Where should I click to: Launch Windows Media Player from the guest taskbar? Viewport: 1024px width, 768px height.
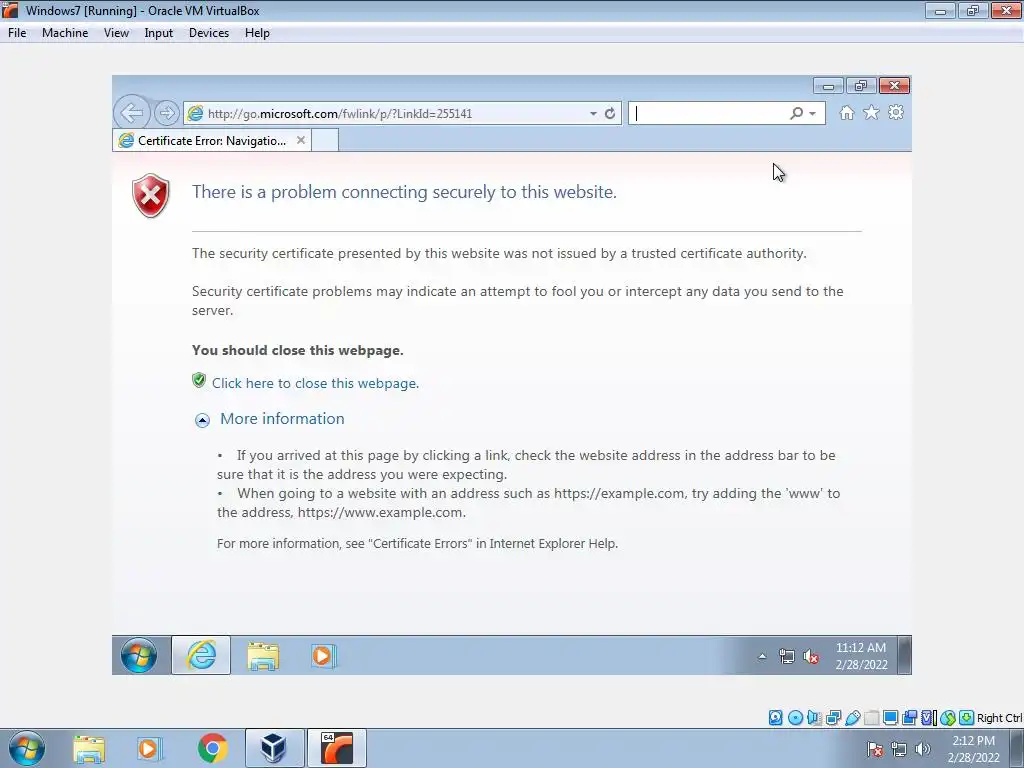323,656
